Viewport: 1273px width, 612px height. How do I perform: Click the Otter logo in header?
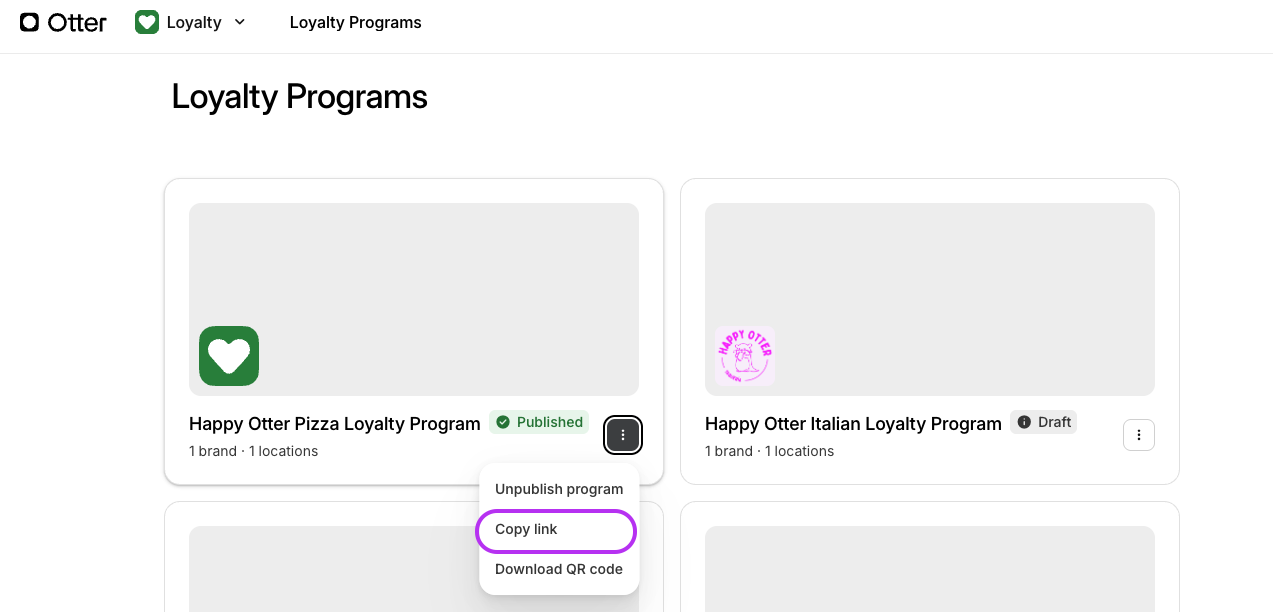(63, 22)
